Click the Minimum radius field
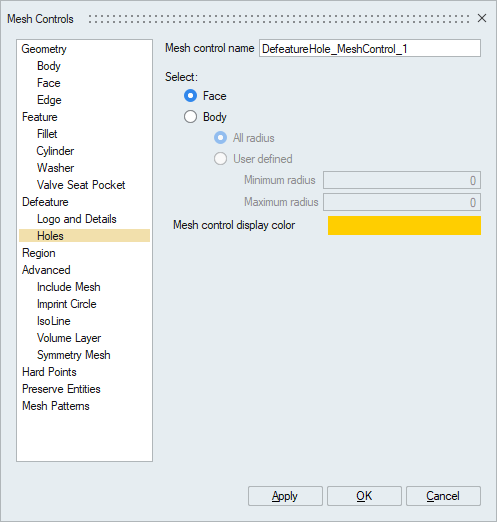This screenshot has width=497, height=522. click(x=402, y=180)
